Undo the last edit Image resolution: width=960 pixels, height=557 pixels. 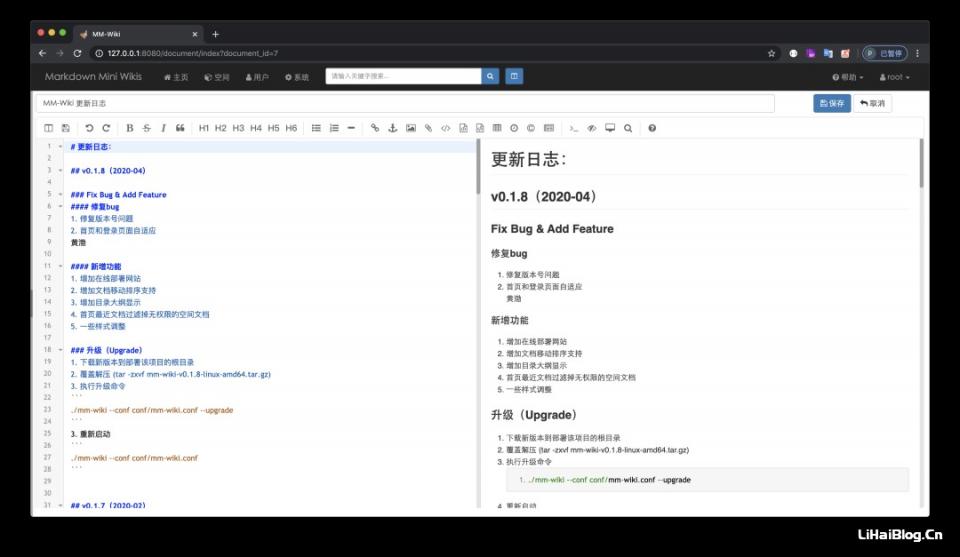pyautogui.click(x=89, y=128)
